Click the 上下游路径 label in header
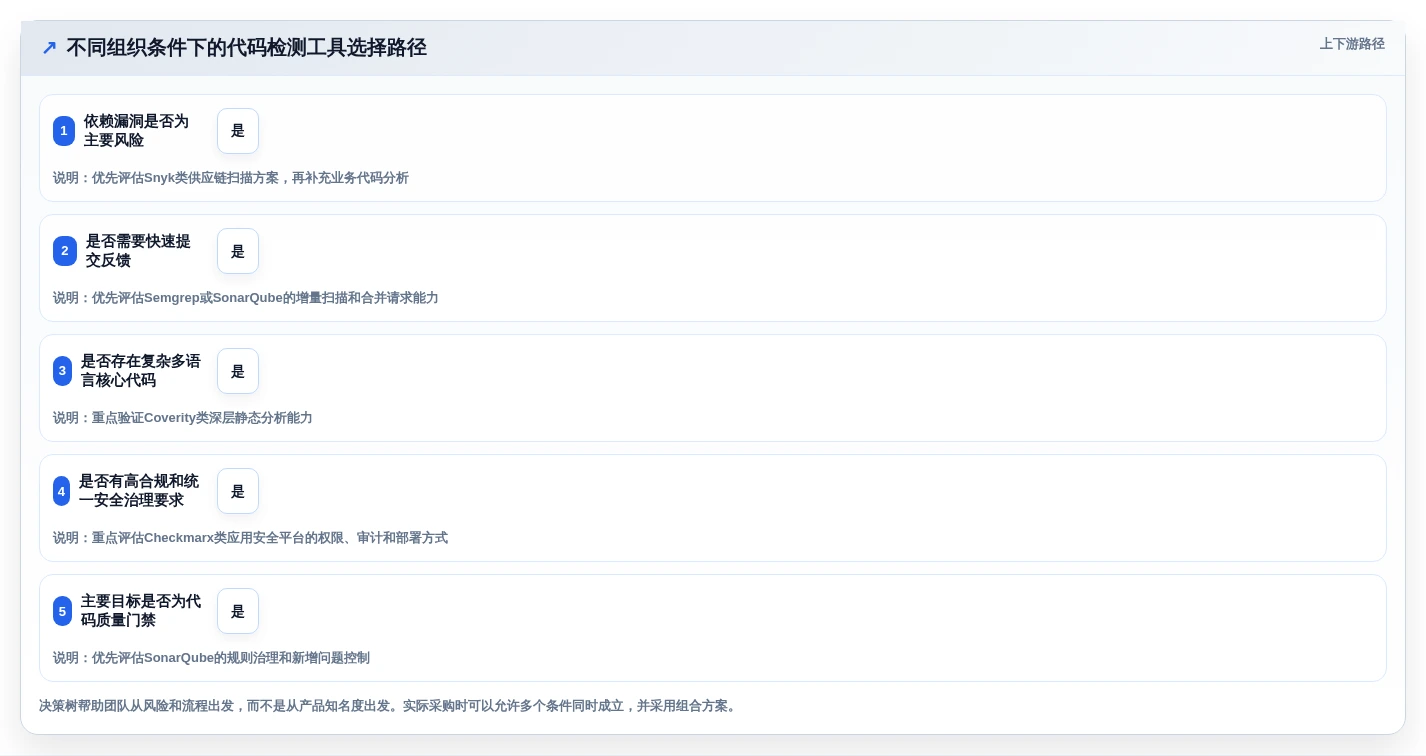The width and height of the screenshot is (1426, 756). [x=1352, y=44]
